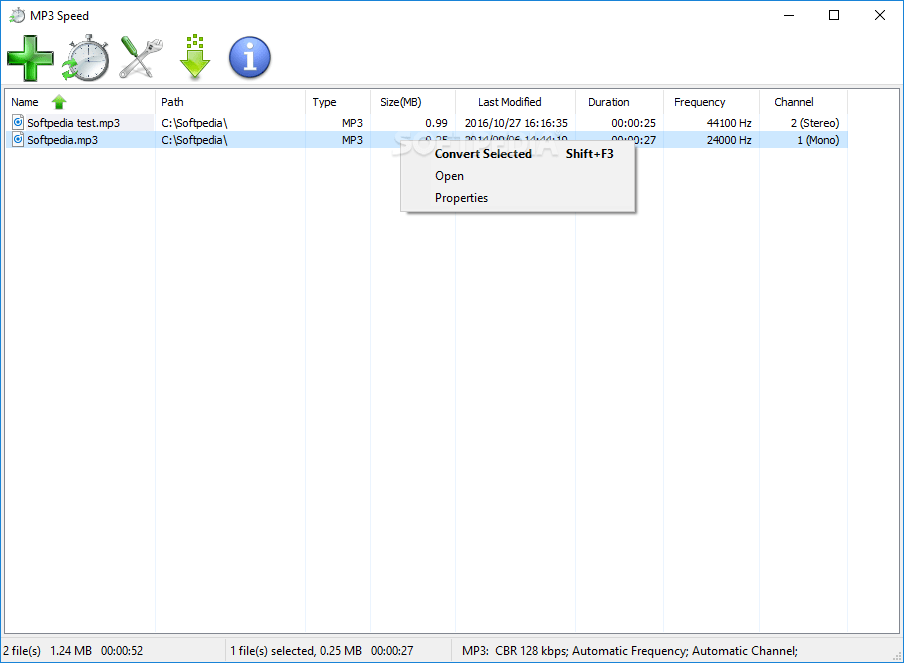View About dialog with blue info icon
Viewport: 904px width, 663px height.
[x=249, y=57]
